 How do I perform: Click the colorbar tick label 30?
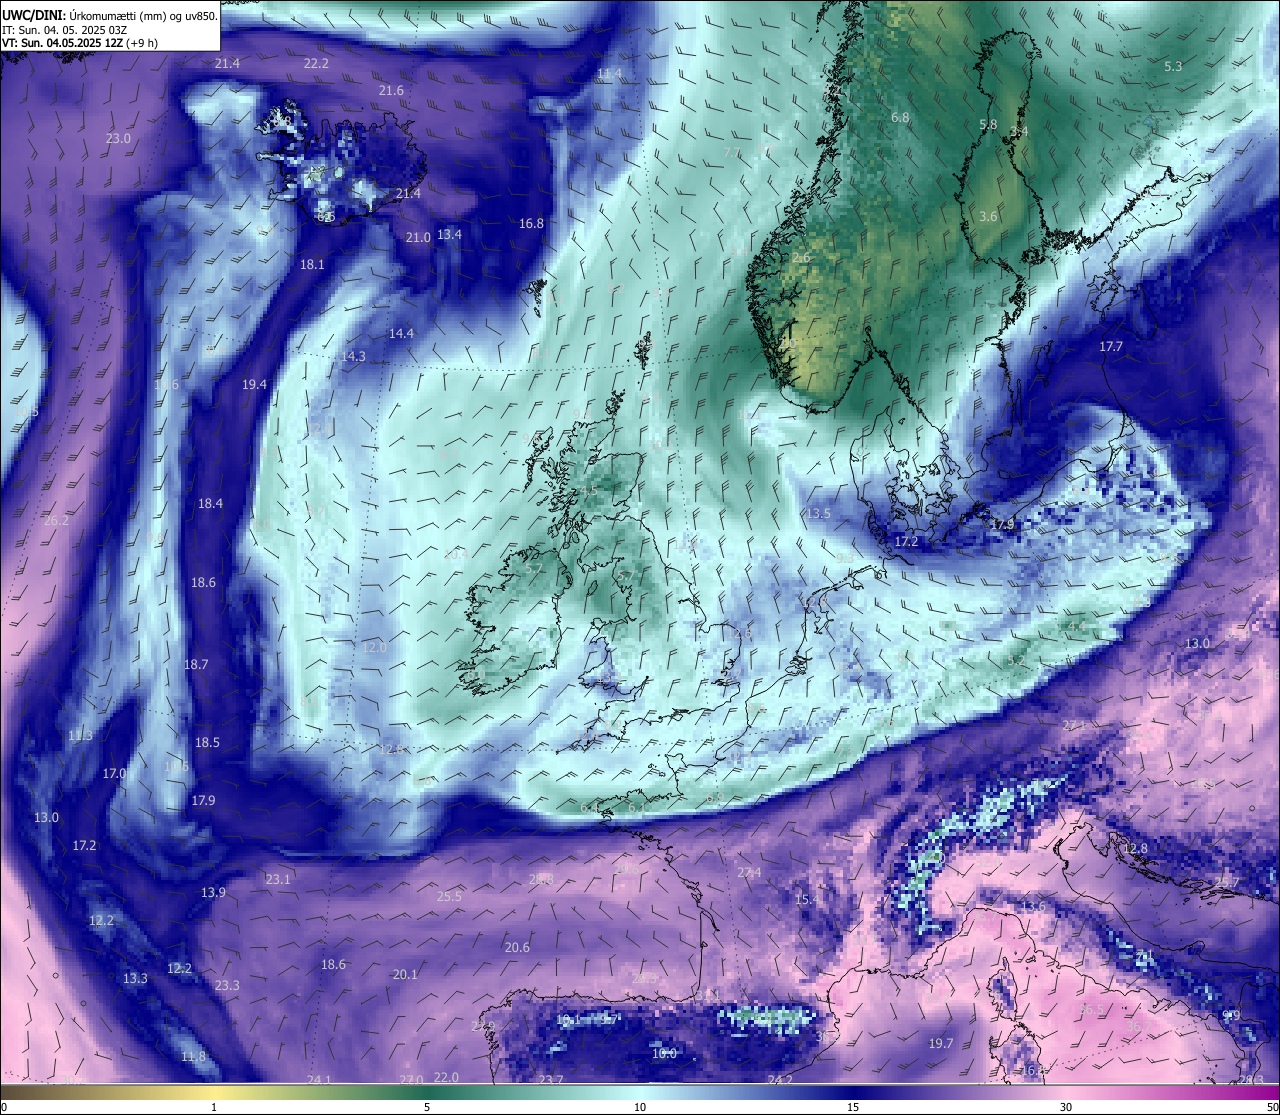(1066, 1107)
